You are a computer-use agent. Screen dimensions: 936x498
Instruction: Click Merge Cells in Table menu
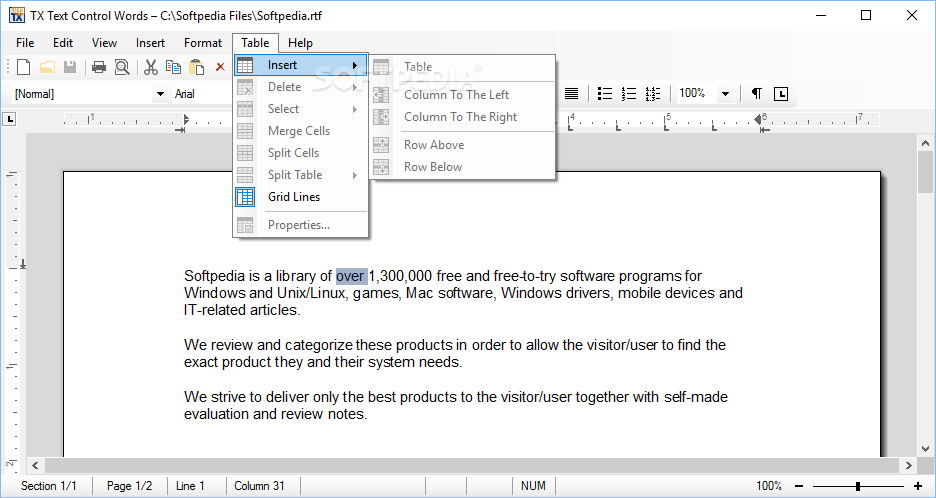[300, 131]
